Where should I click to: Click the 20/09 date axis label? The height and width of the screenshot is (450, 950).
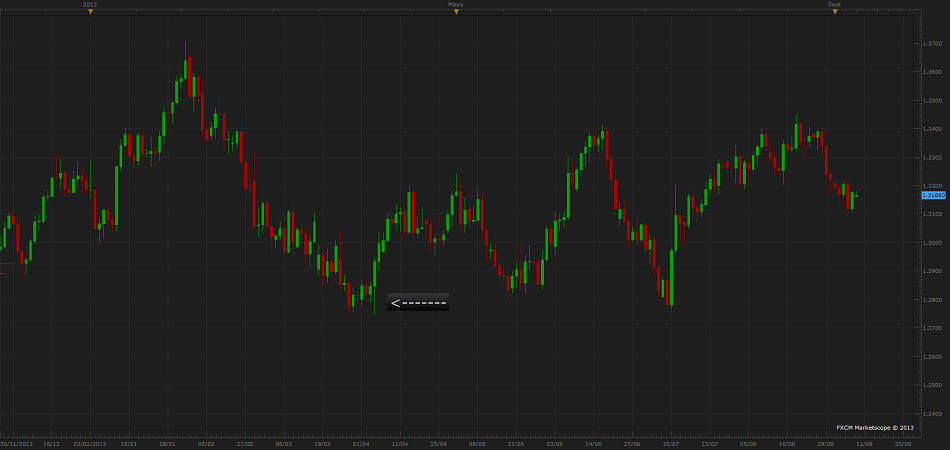902,443
